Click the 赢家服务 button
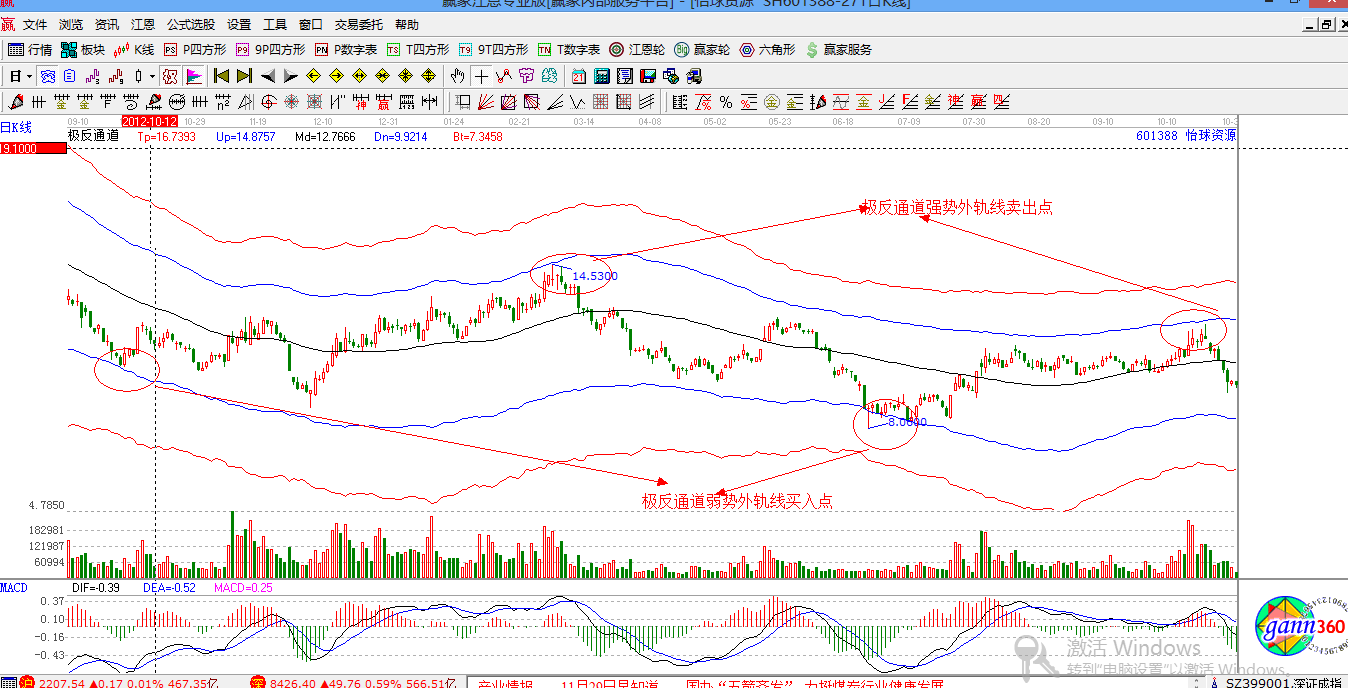The height and width of the screenshot is (688, 1348). pos(839,50)
